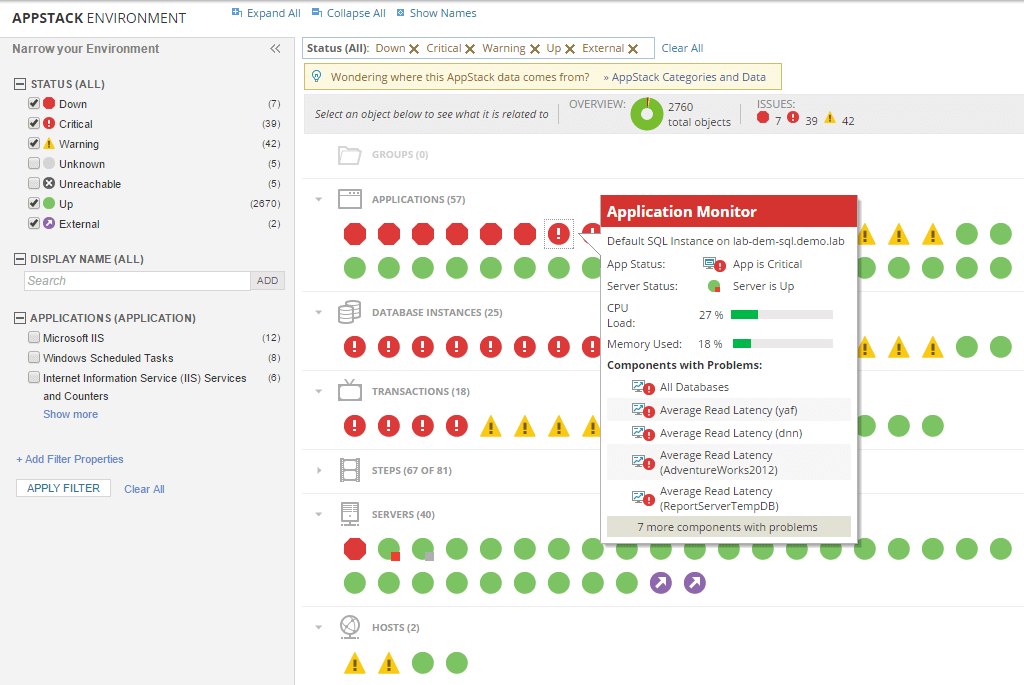The height and width of the screenshot is (685, 1024).
Task: Collapse the APPLICATIONS (57) row
Action: pos(319,199)
